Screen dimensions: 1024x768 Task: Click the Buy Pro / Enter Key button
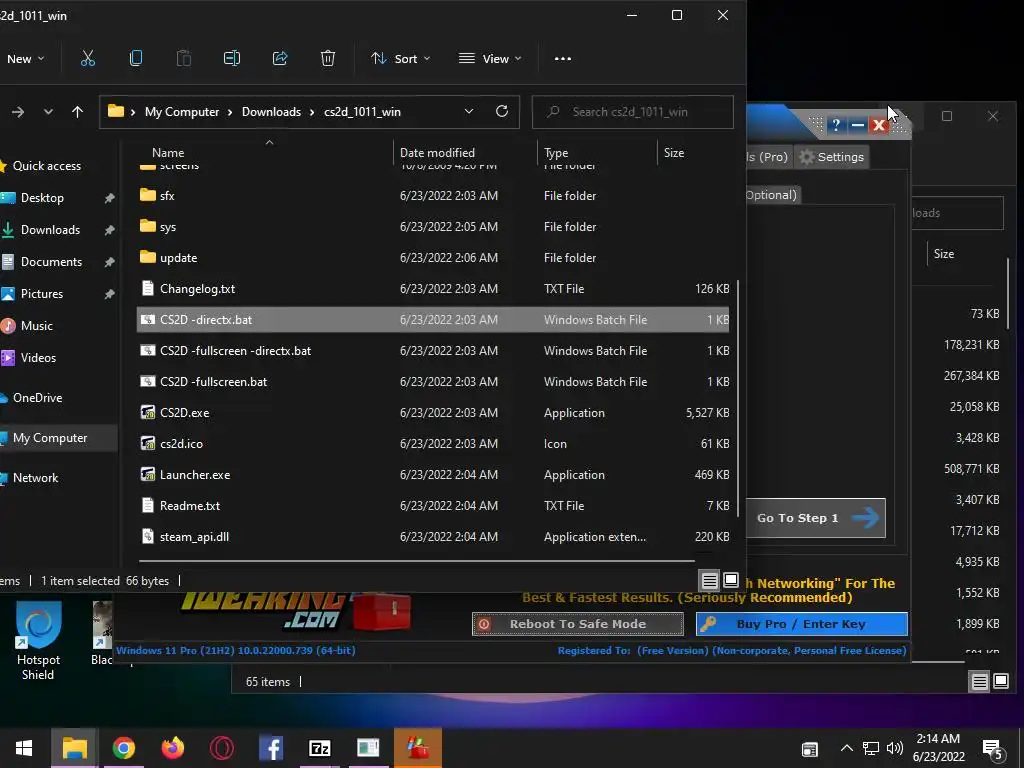(x=802, y=624)
